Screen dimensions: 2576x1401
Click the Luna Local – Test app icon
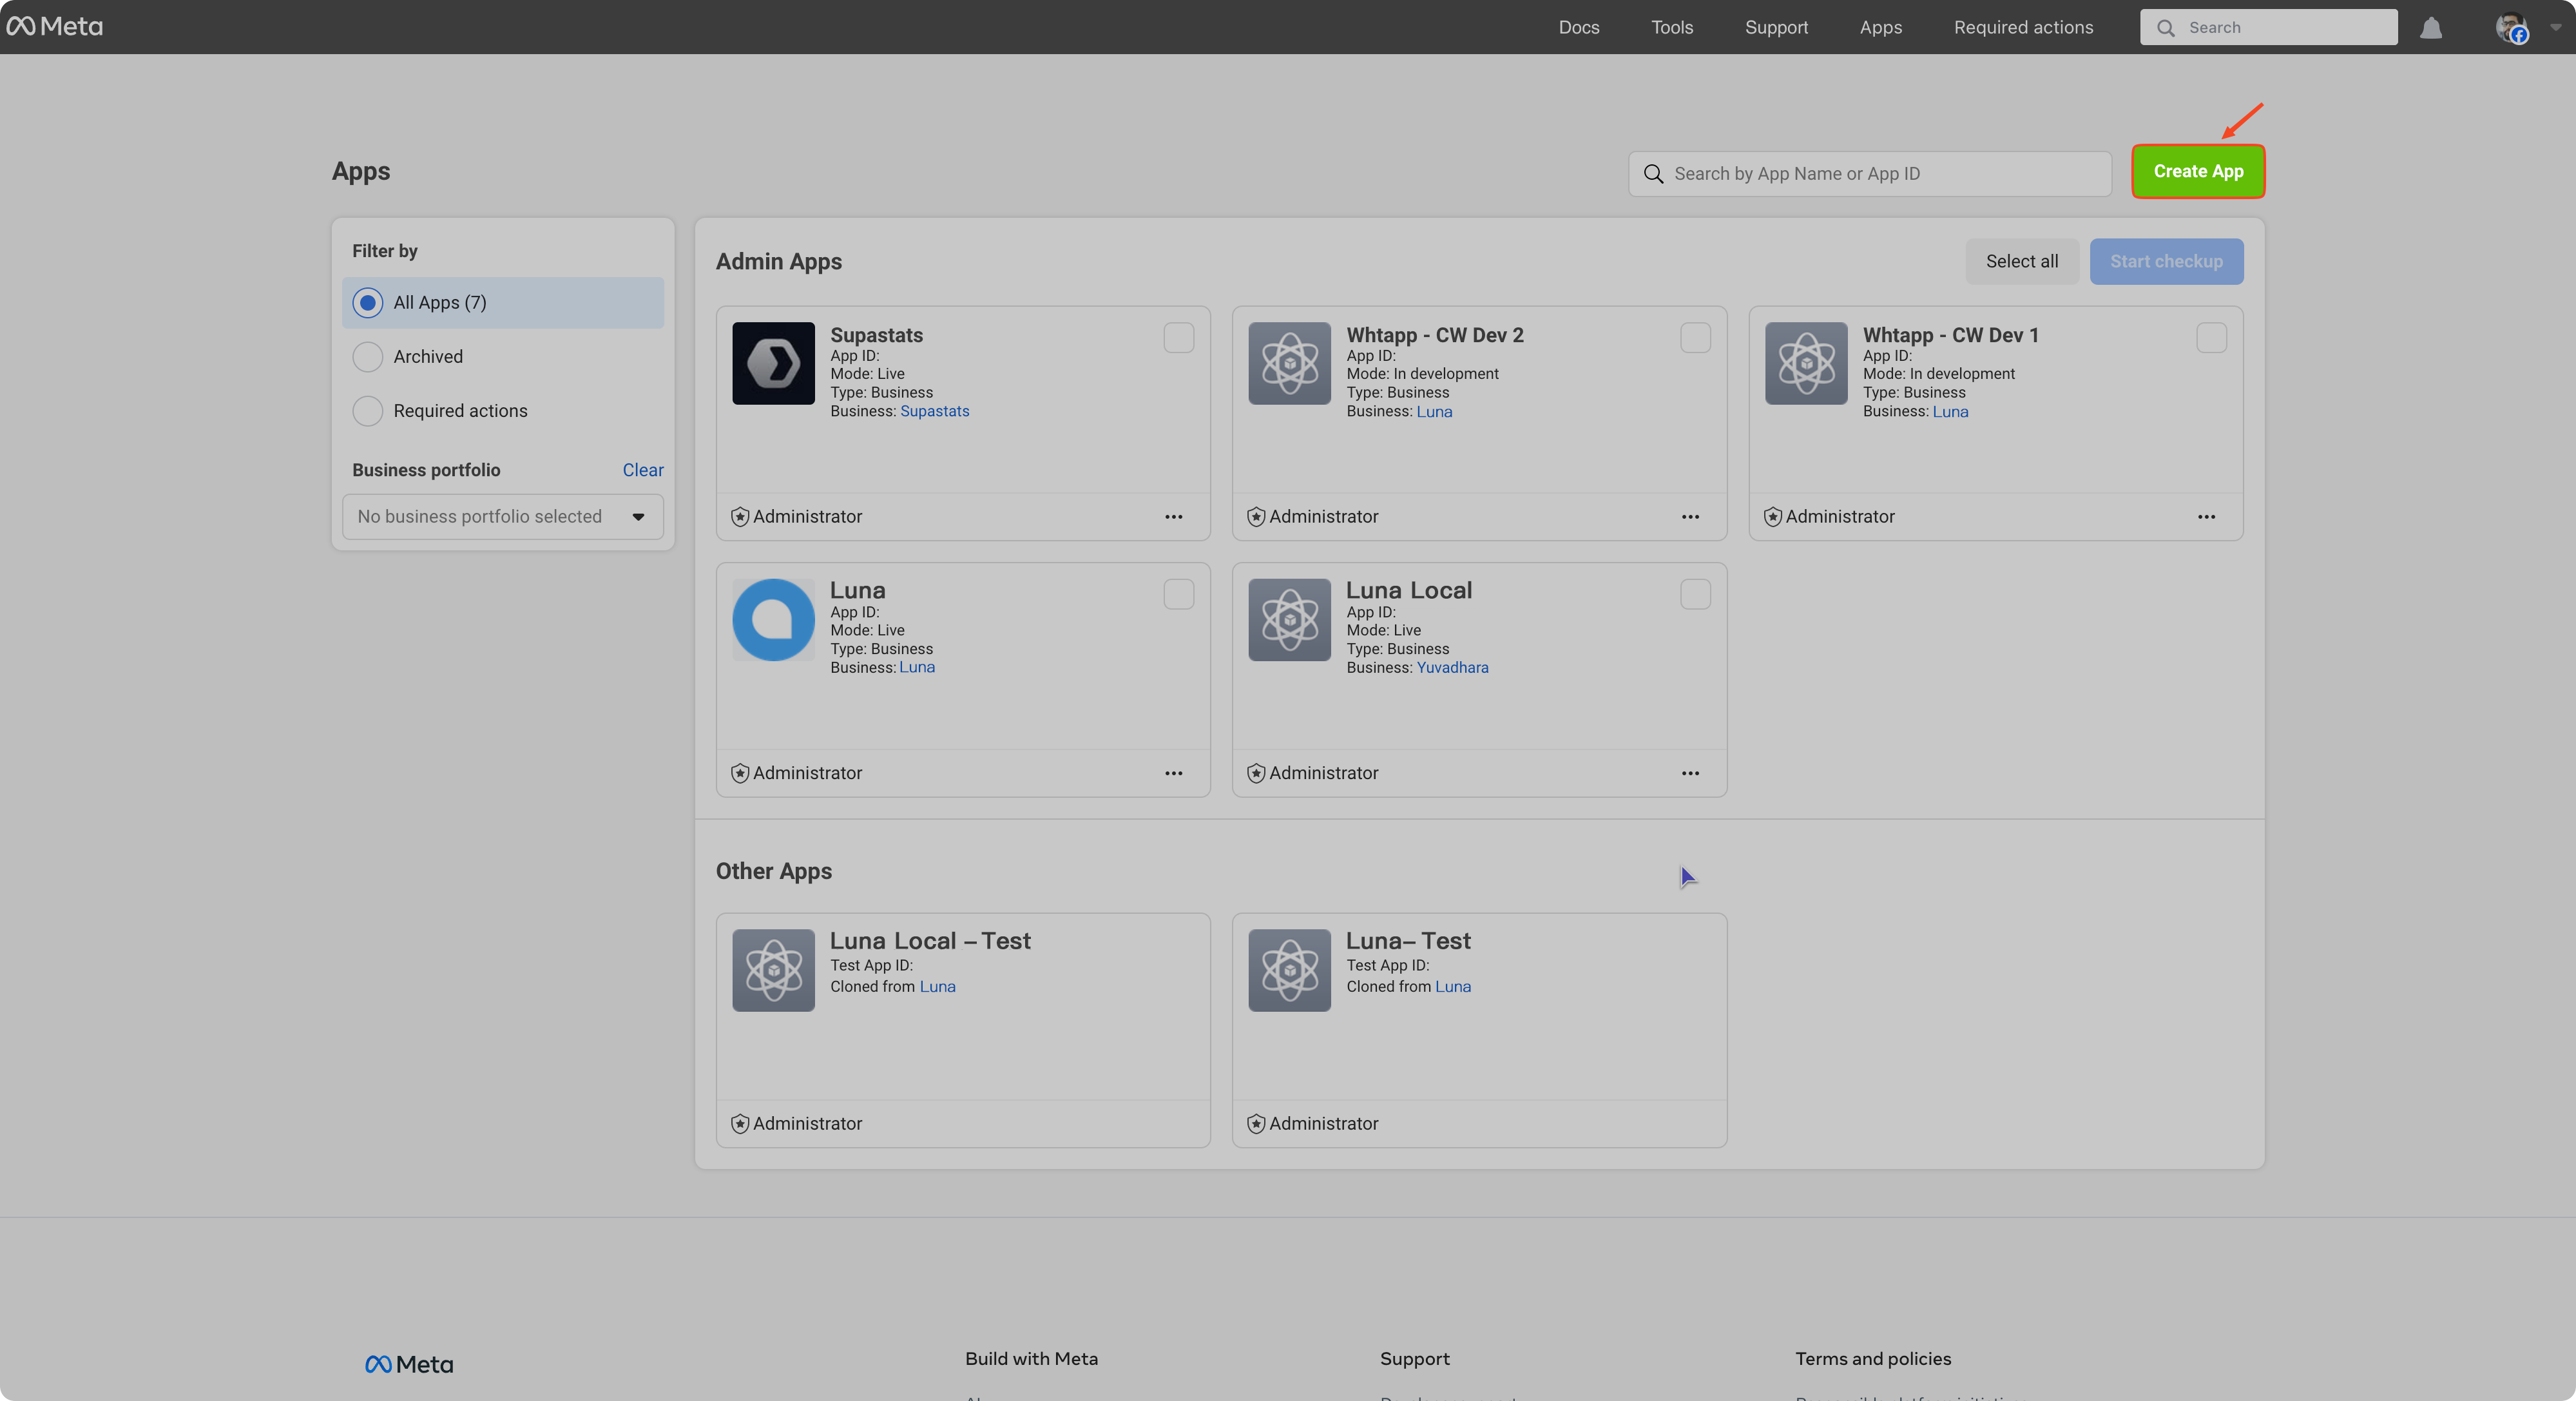point(773,970)
